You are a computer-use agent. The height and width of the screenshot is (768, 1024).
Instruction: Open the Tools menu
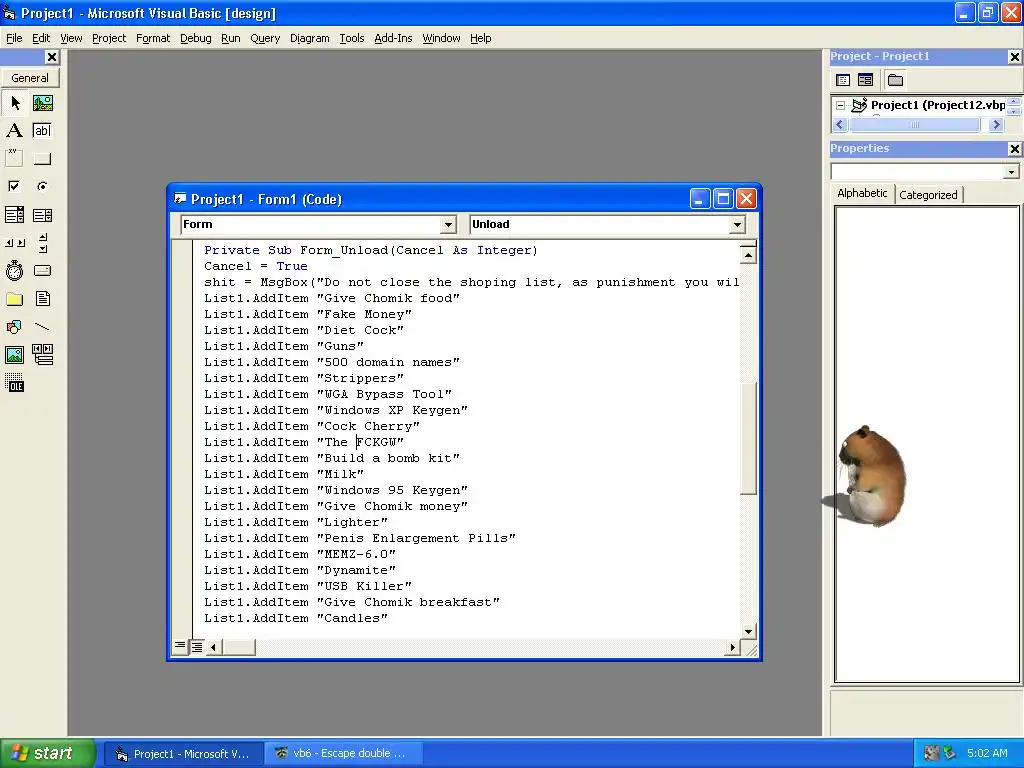point(351,38)
